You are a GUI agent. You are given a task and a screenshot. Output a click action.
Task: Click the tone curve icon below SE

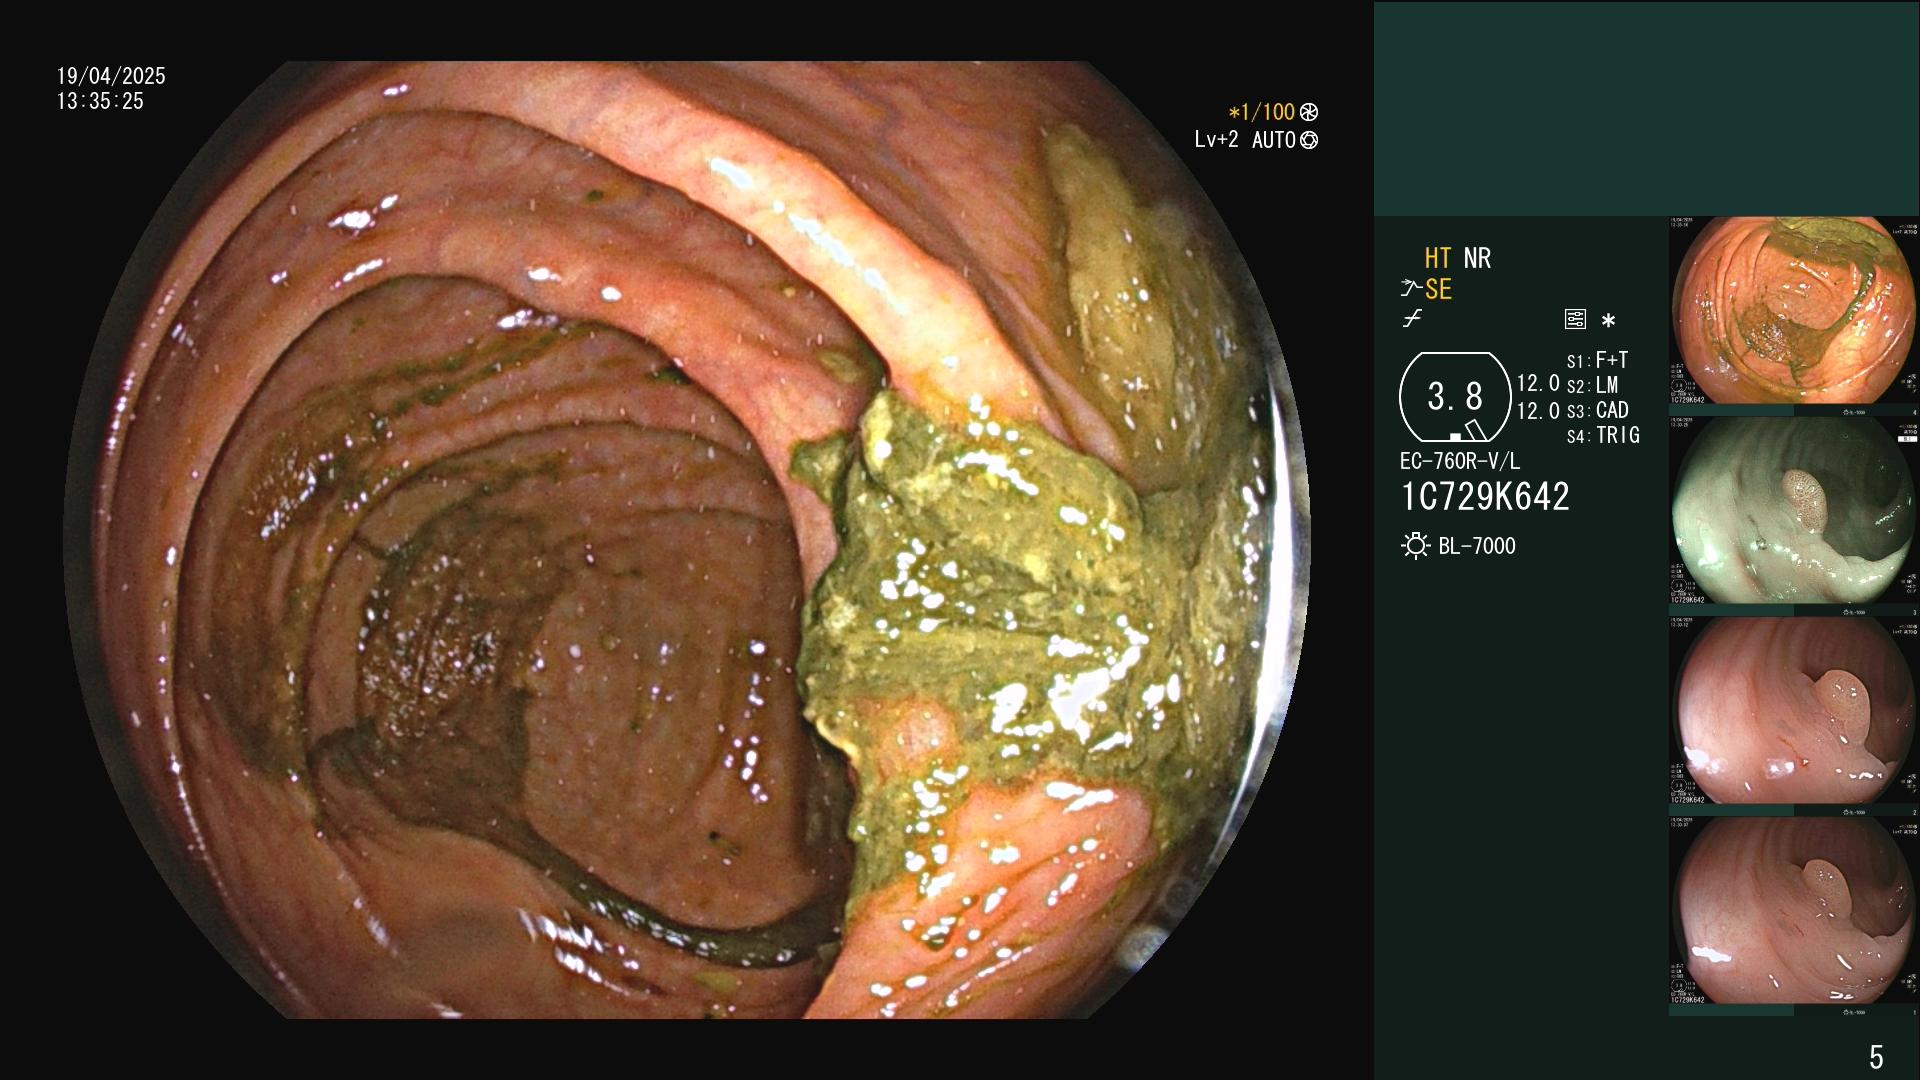(1412, 319)
